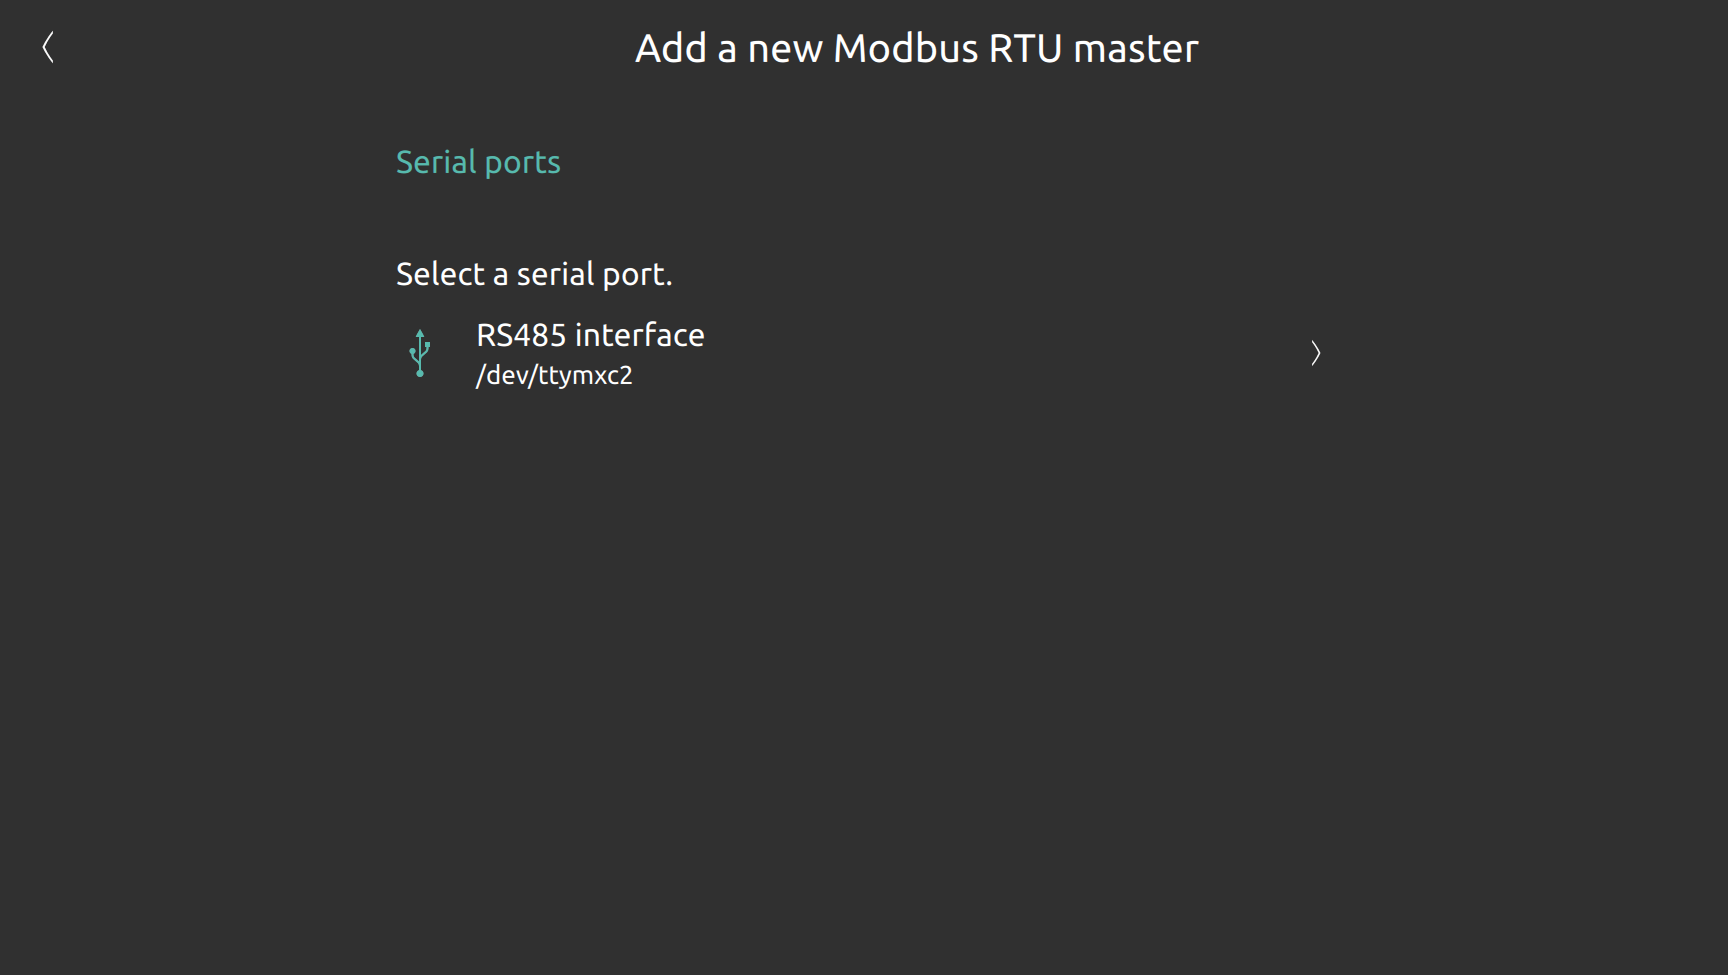Click the 'Select a serial port.' instruction text
The width and height of the screenshot is (1728, 975).
tap(534, 274)
